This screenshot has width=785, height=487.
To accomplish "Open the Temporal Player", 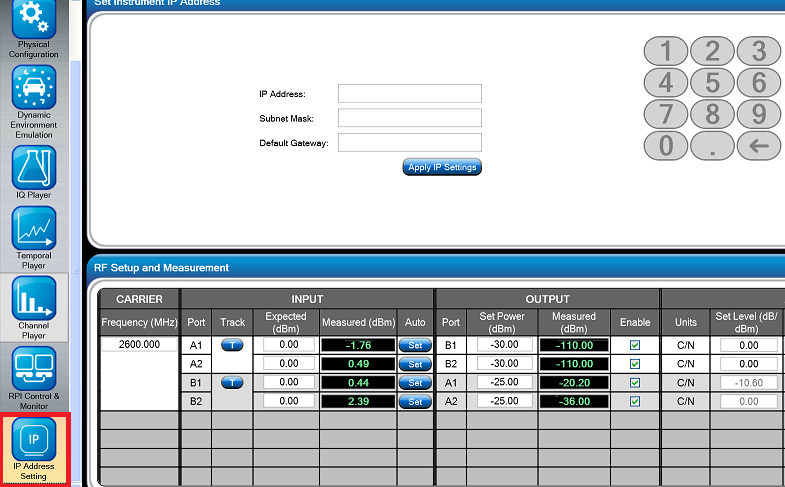I will point(33,229).
